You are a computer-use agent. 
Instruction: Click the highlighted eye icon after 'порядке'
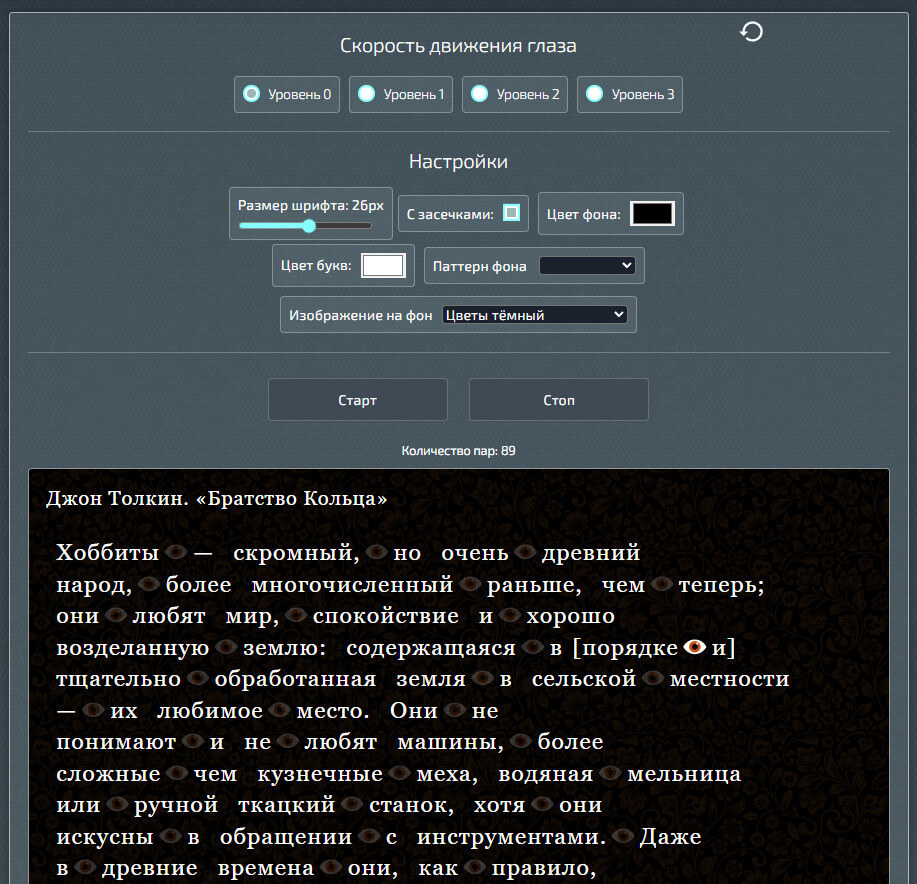(694, 646)
